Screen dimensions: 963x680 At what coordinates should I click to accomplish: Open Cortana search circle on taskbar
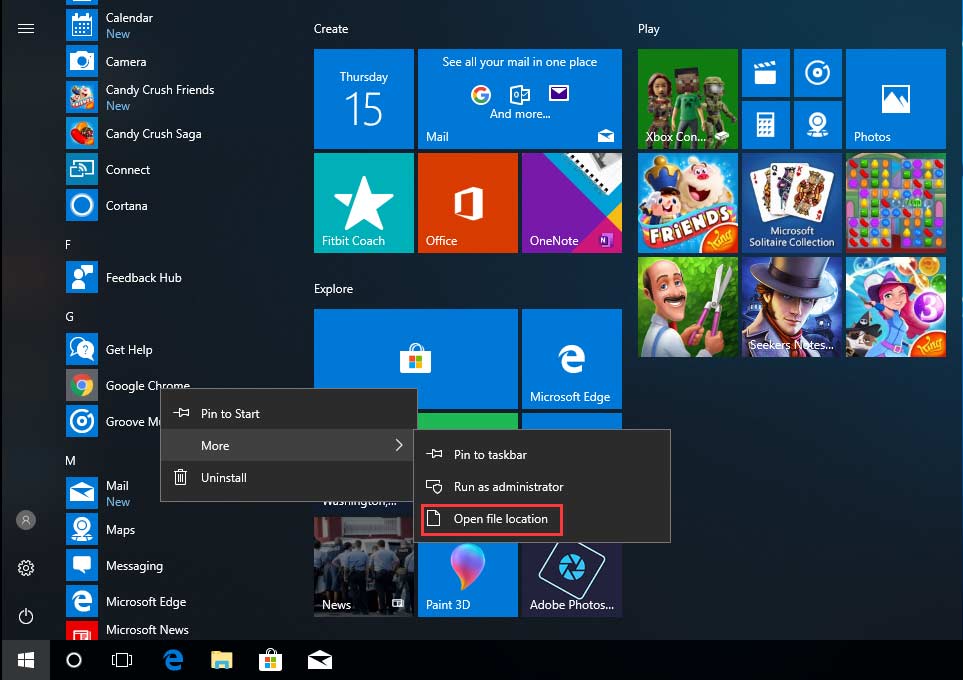pyautogui.click(x=74, y=660)
